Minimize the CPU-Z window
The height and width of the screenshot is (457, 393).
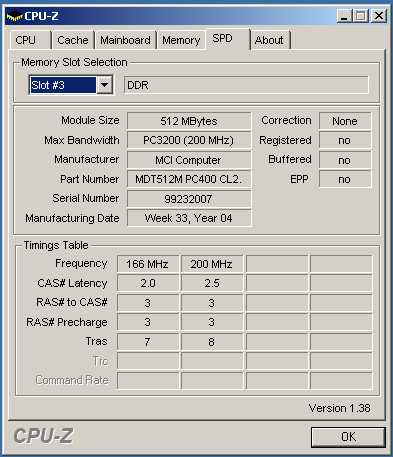(344, 16)
